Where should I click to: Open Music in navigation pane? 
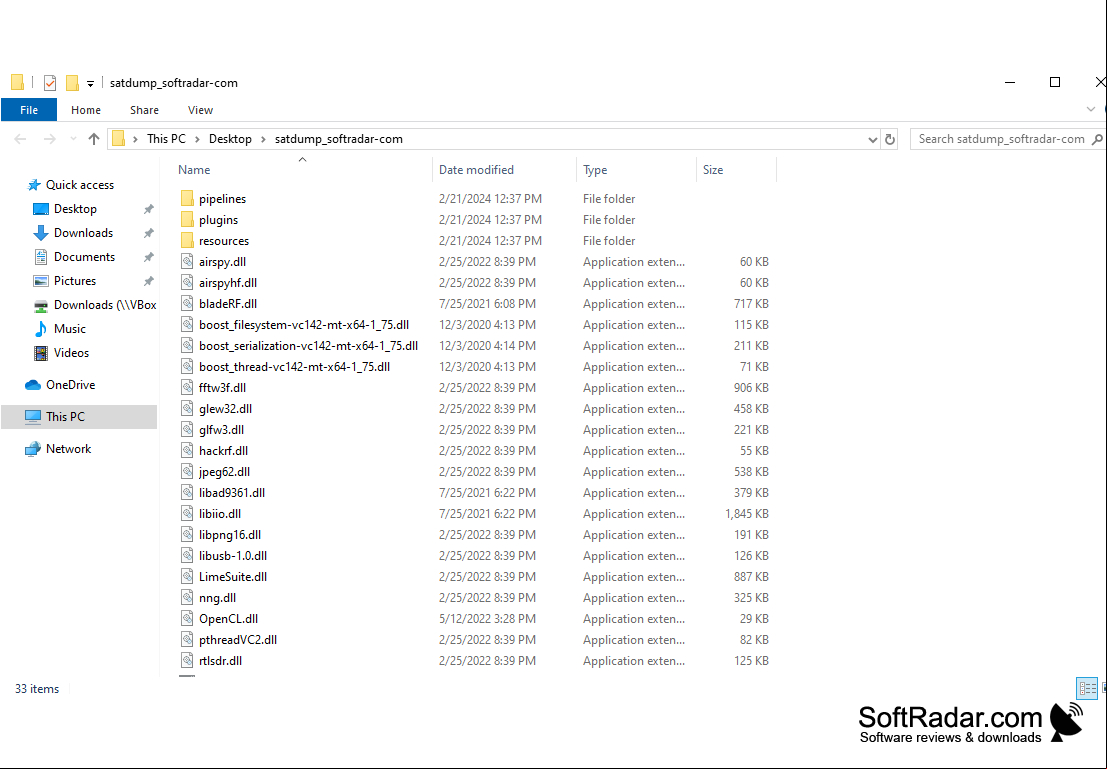[69, 329]
